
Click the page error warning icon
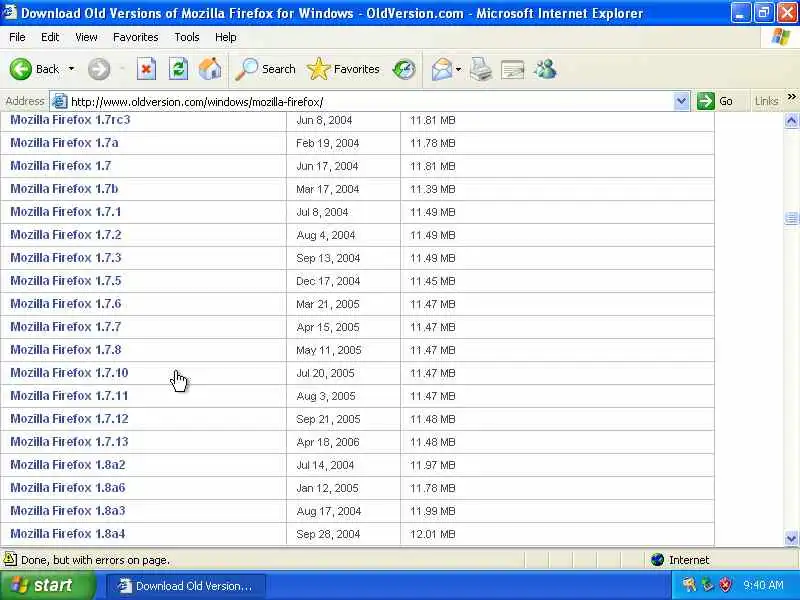(x=10, y=559)
